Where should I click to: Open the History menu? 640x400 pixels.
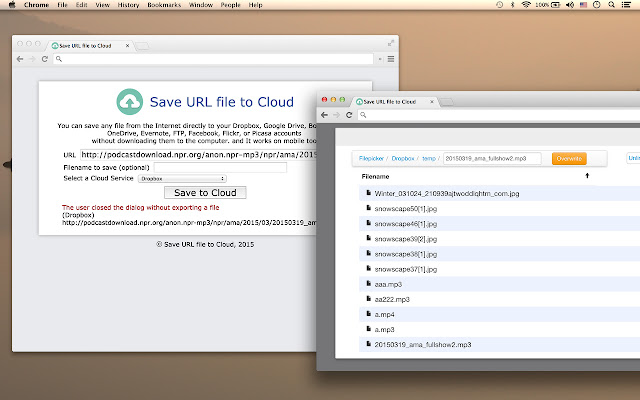point(128,5)
